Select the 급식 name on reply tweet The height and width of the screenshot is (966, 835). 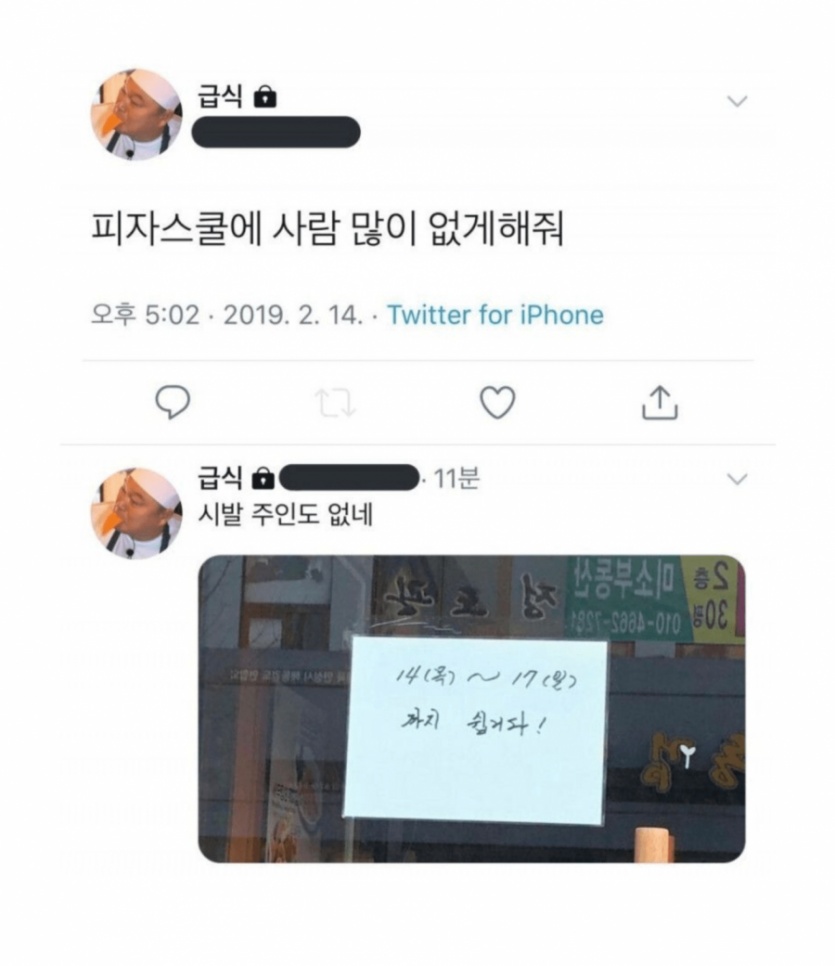coord(220,477)
